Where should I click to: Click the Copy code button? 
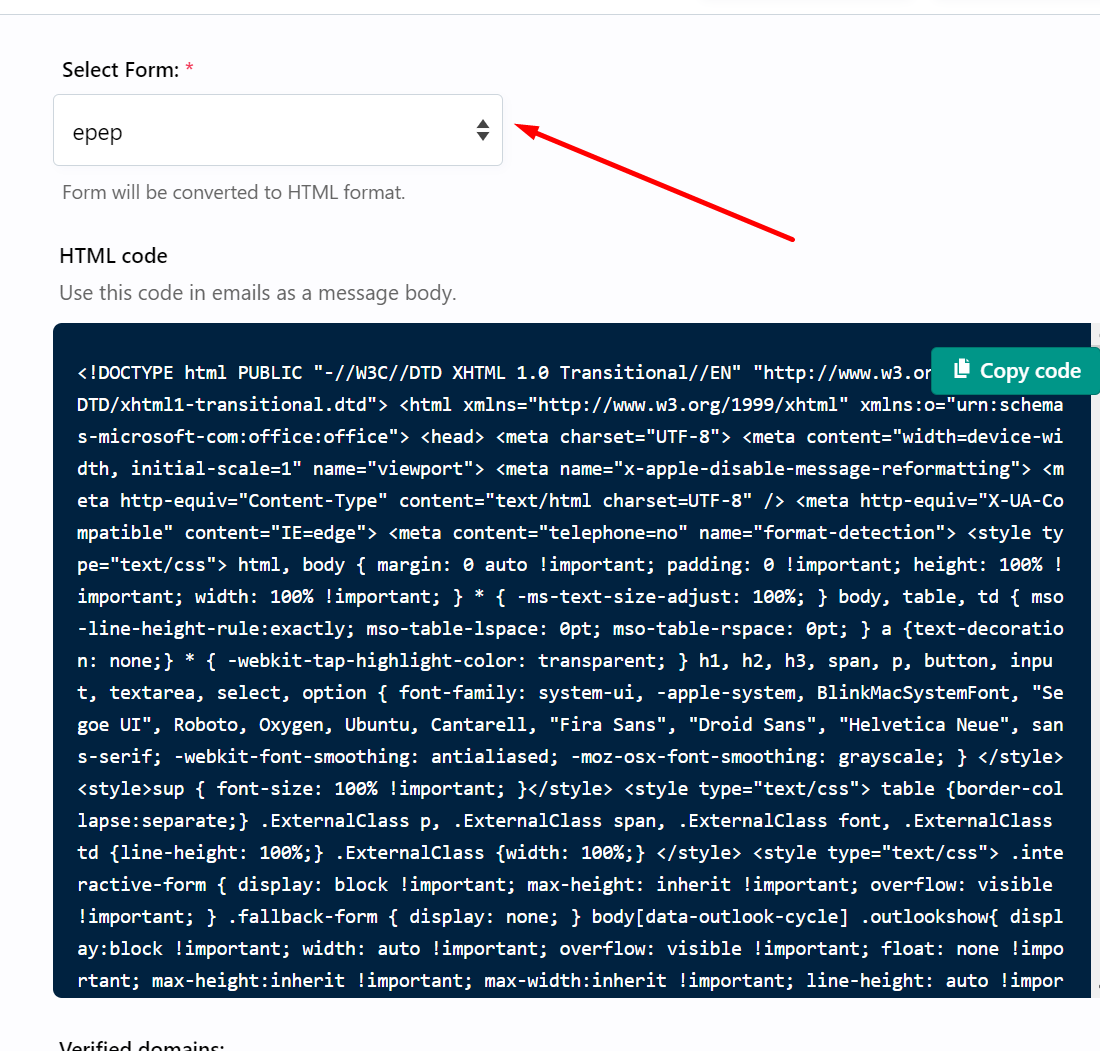click(x=1017, y=370)
